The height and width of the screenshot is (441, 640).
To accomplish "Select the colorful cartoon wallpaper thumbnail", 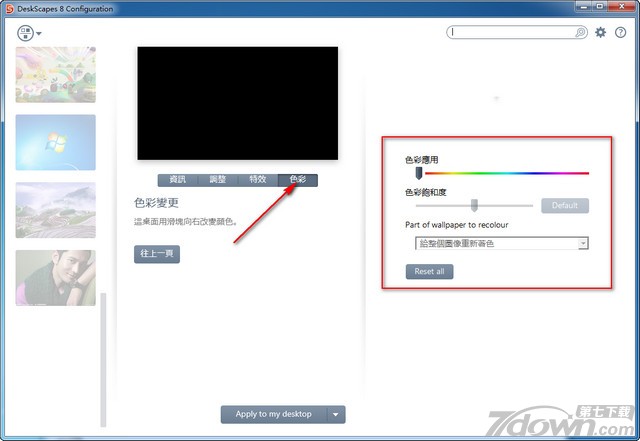I will (x=56, y=75).
